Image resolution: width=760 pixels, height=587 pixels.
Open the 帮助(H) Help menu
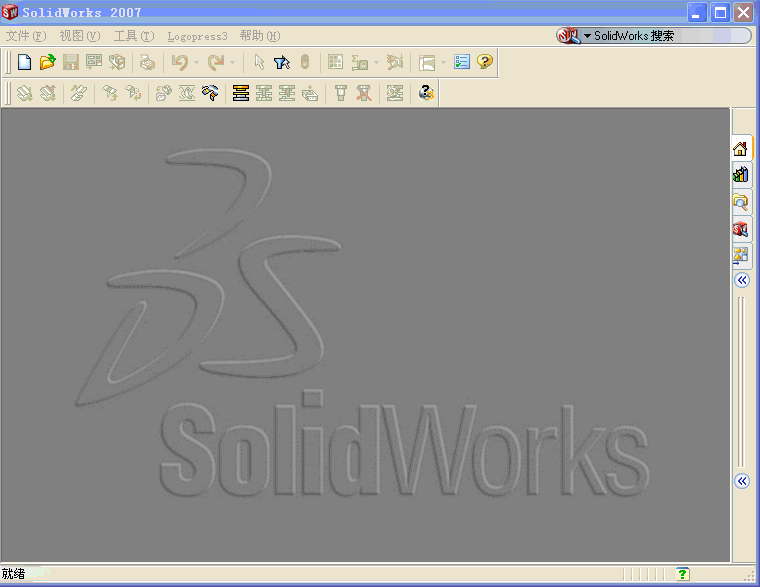(260, 36)
